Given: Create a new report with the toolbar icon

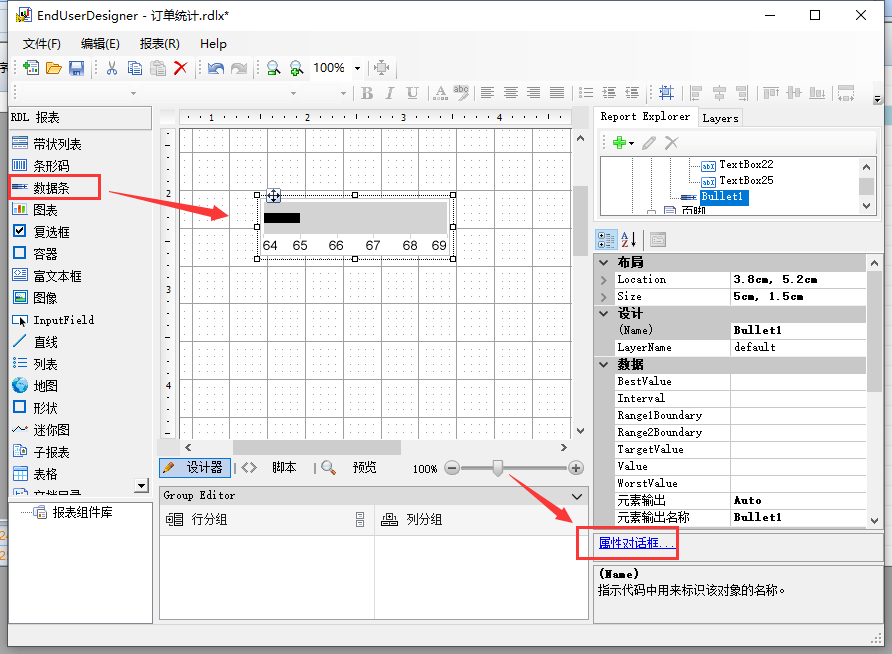Looking at the screenshot, I should pyautogui.click(x=31, y=68).
